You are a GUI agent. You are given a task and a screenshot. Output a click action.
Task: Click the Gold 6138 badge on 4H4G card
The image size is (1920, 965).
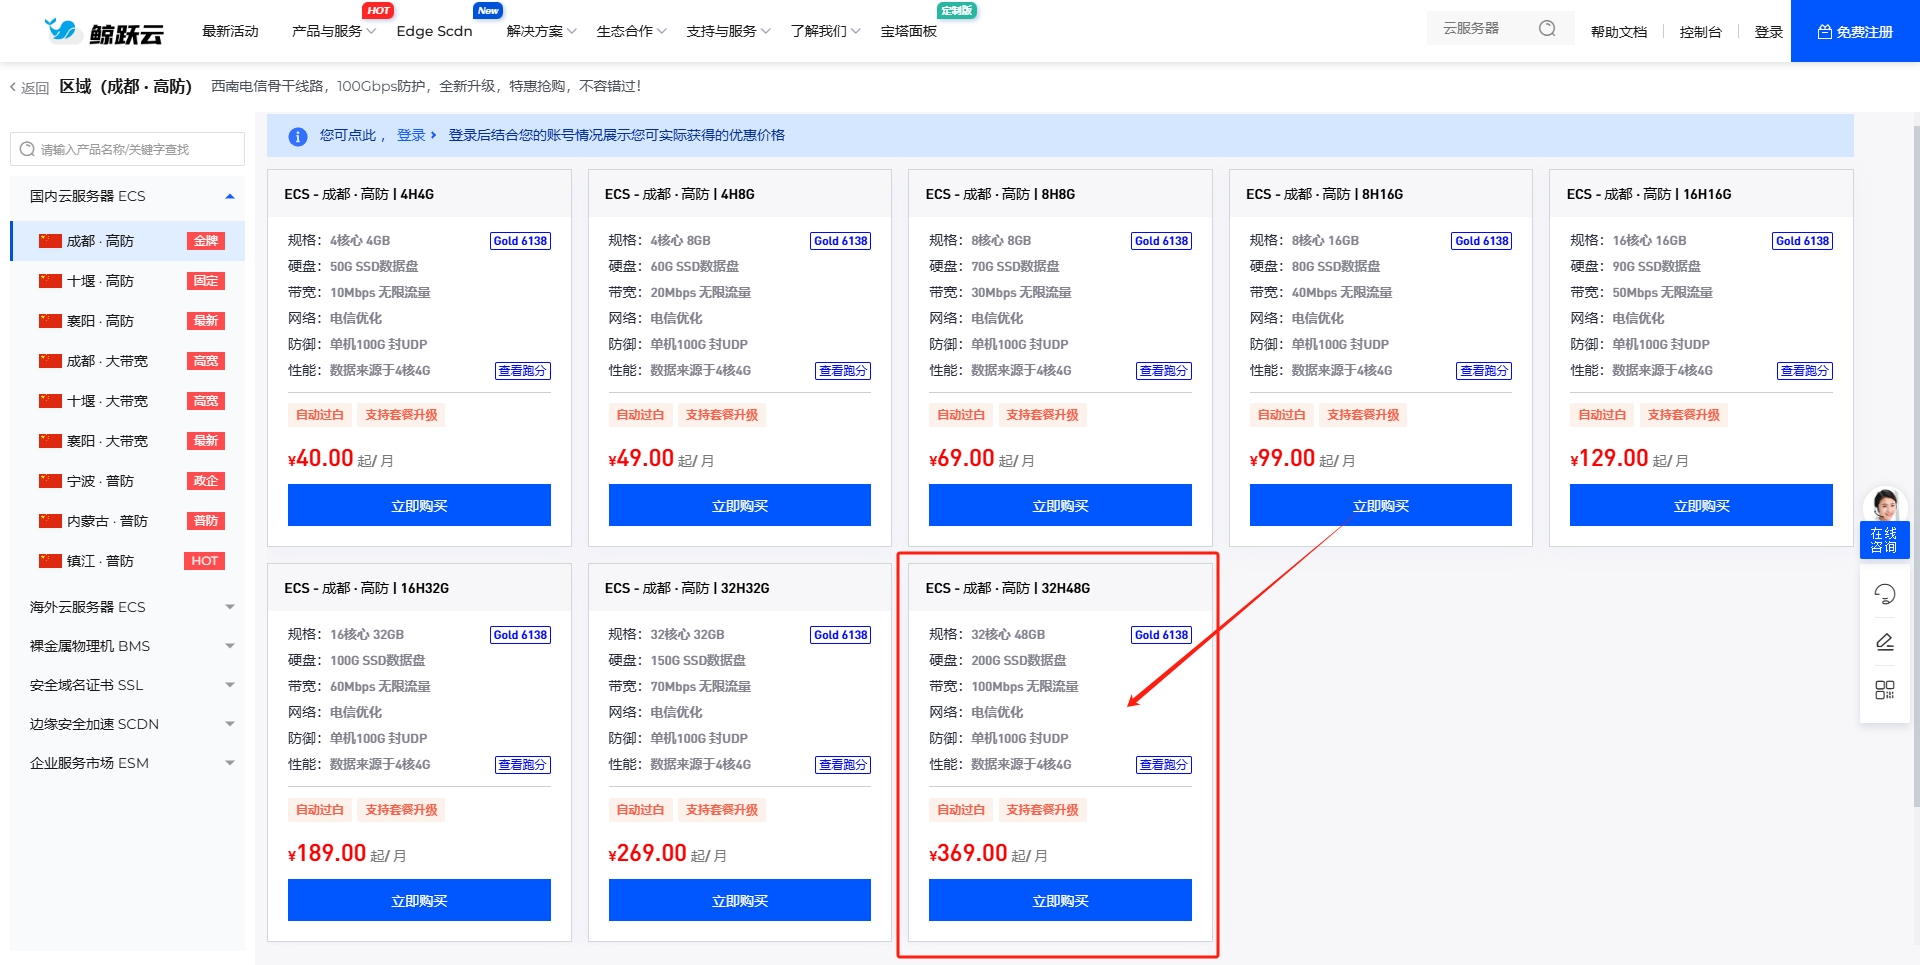520,241
